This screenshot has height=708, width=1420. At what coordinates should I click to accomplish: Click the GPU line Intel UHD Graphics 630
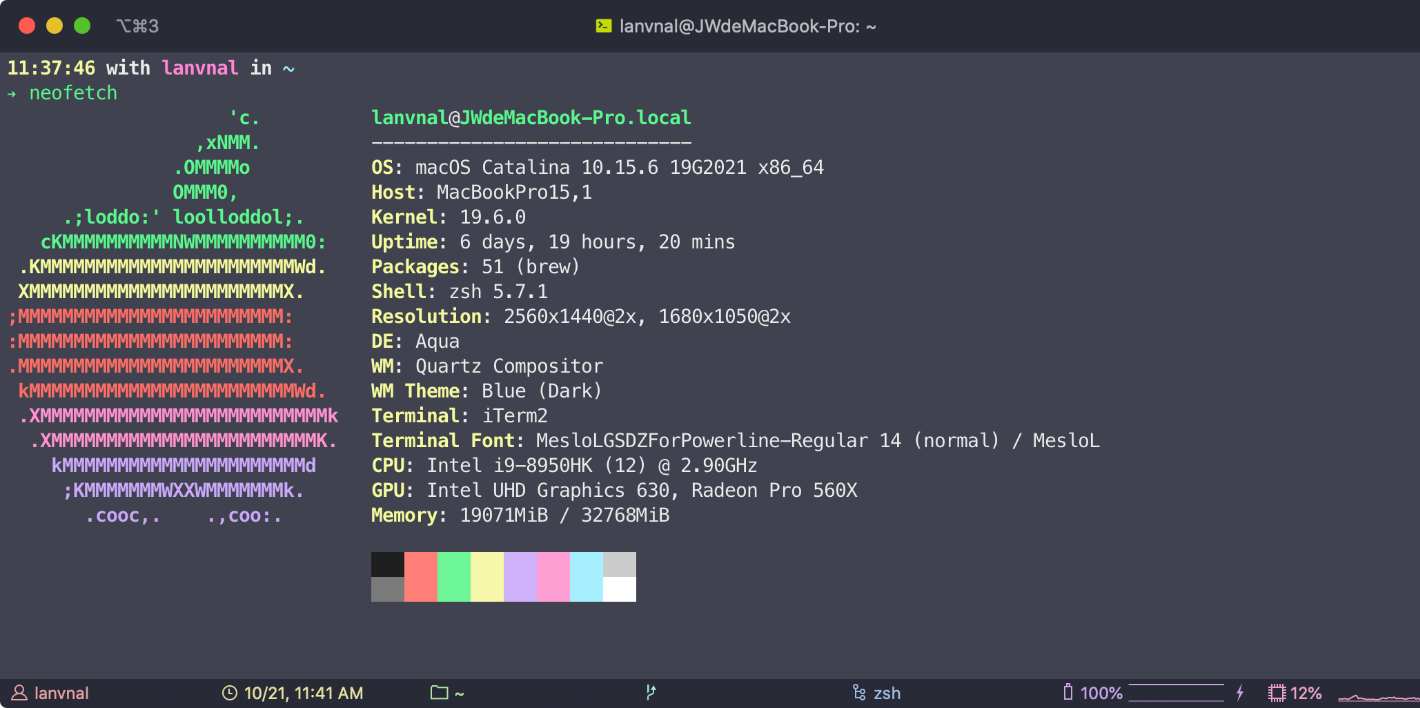click(x=614, y=491)
